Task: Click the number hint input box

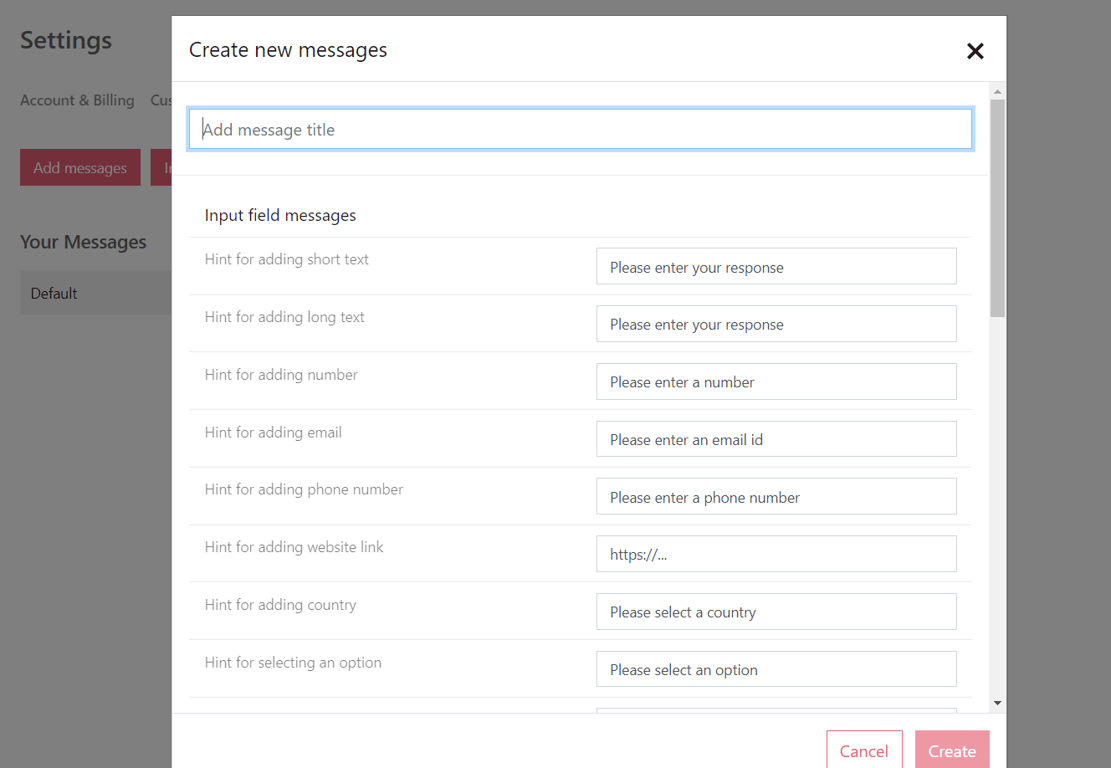Action: point(776,382)
